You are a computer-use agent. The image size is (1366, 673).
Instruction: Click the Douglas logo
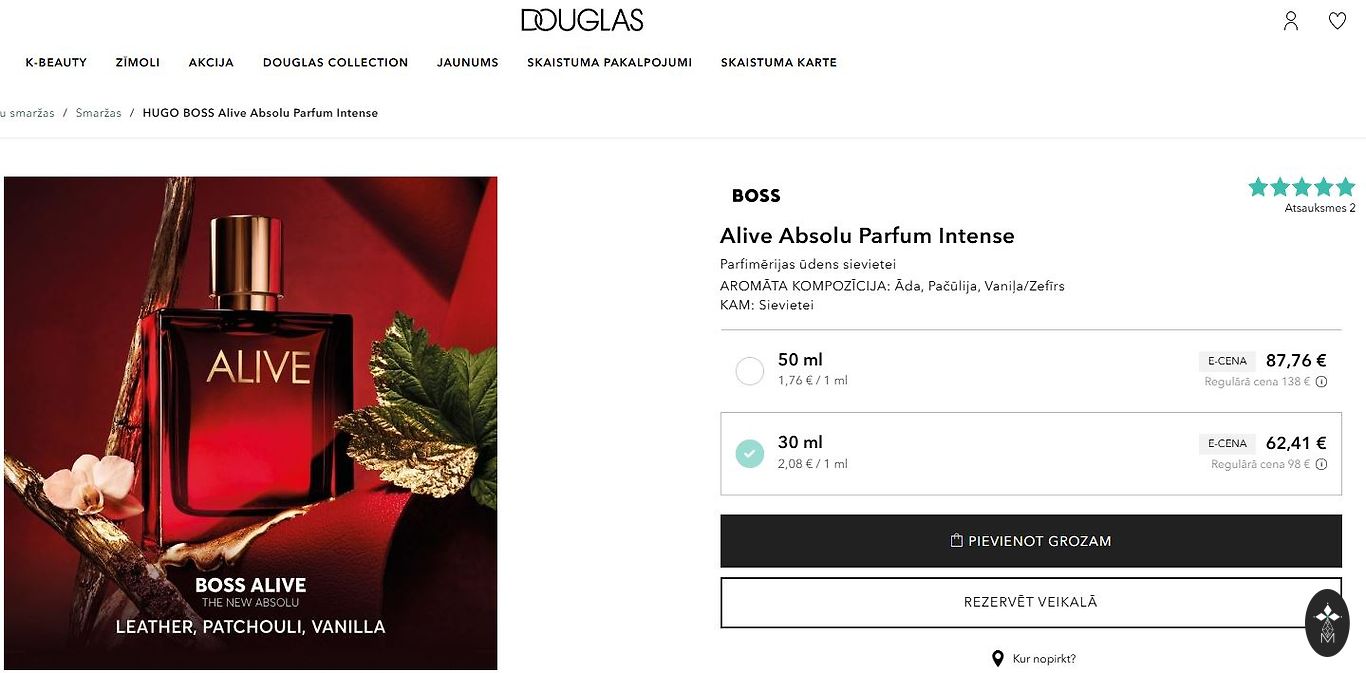[581, 20]
